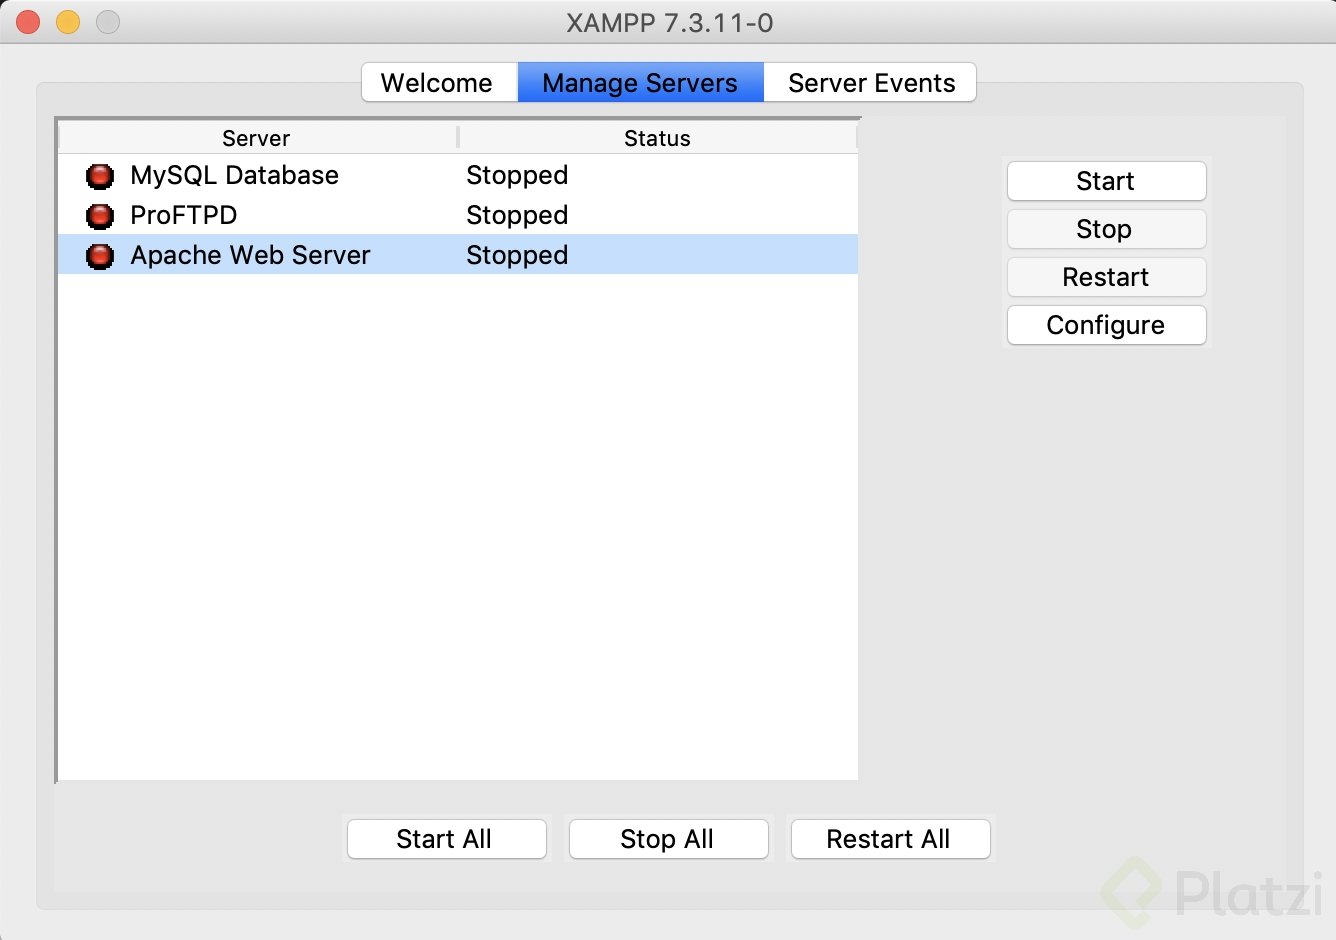Close the XAMPP window with red button
The width and height of the screenshot is (1336, 940).
[x=28, y=22]
